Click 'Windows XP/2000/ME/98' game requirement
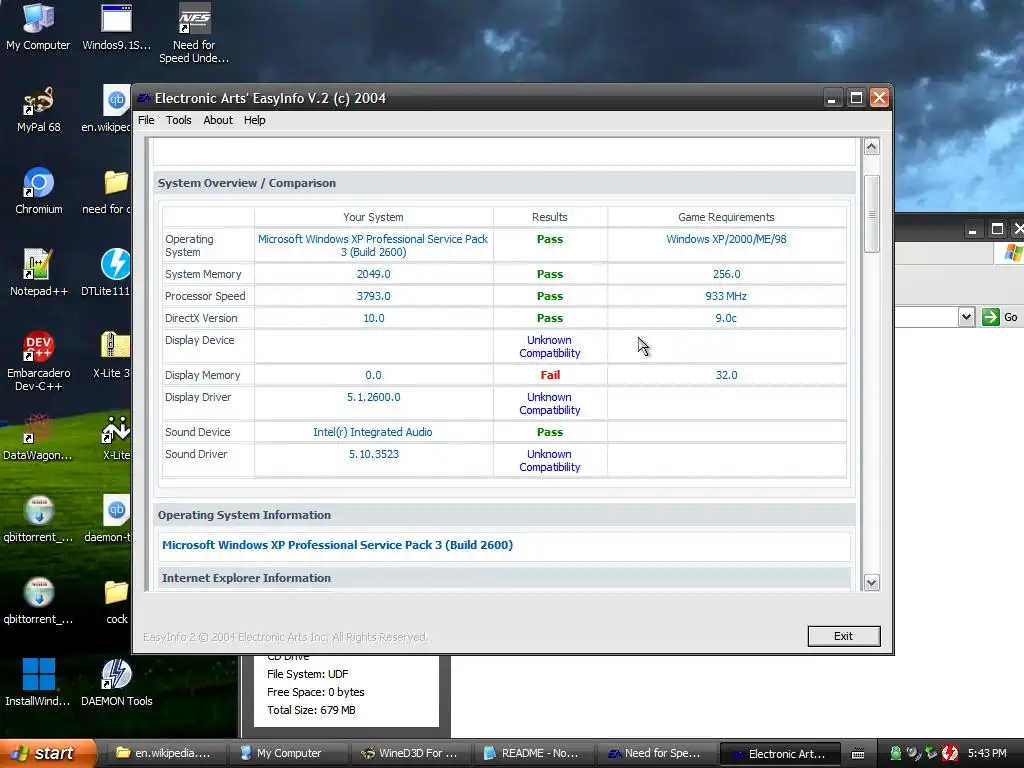Screen dimensions: 1024x768 tap(726, 239)
